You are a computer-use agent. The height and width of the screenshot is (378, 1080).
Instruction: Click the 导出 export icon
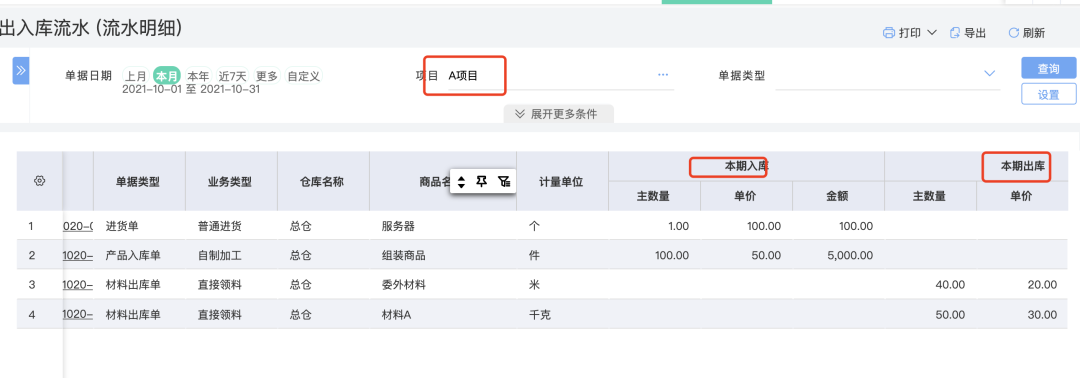point(955,32)
